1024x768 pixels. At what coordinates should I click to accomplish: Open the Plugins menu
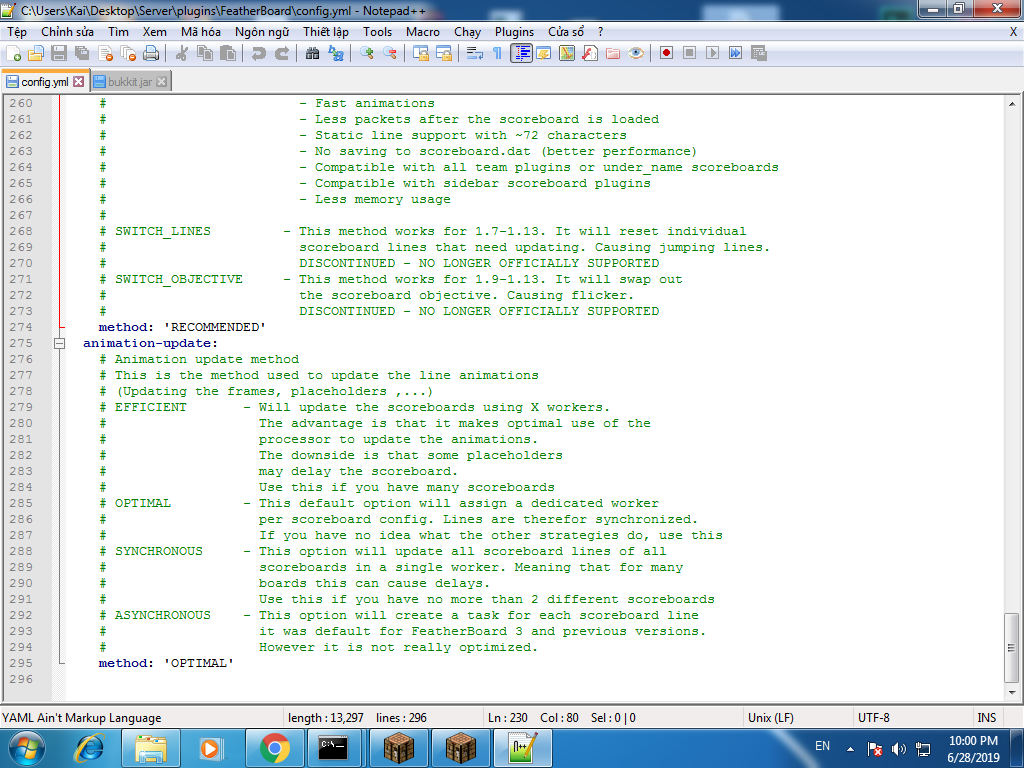pyautogui.click(x=514, y=32)
